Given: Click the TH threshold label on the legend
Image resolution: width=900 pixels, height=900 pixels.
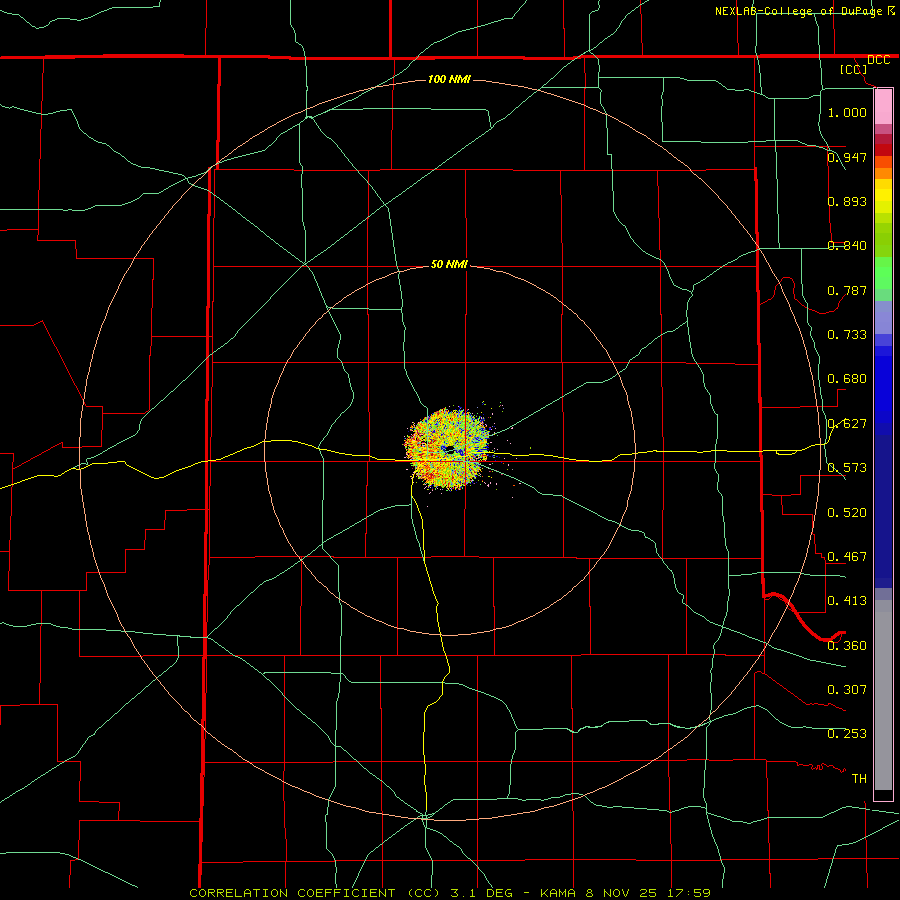Looking at the screenshot, I should (x=859, y=779).
